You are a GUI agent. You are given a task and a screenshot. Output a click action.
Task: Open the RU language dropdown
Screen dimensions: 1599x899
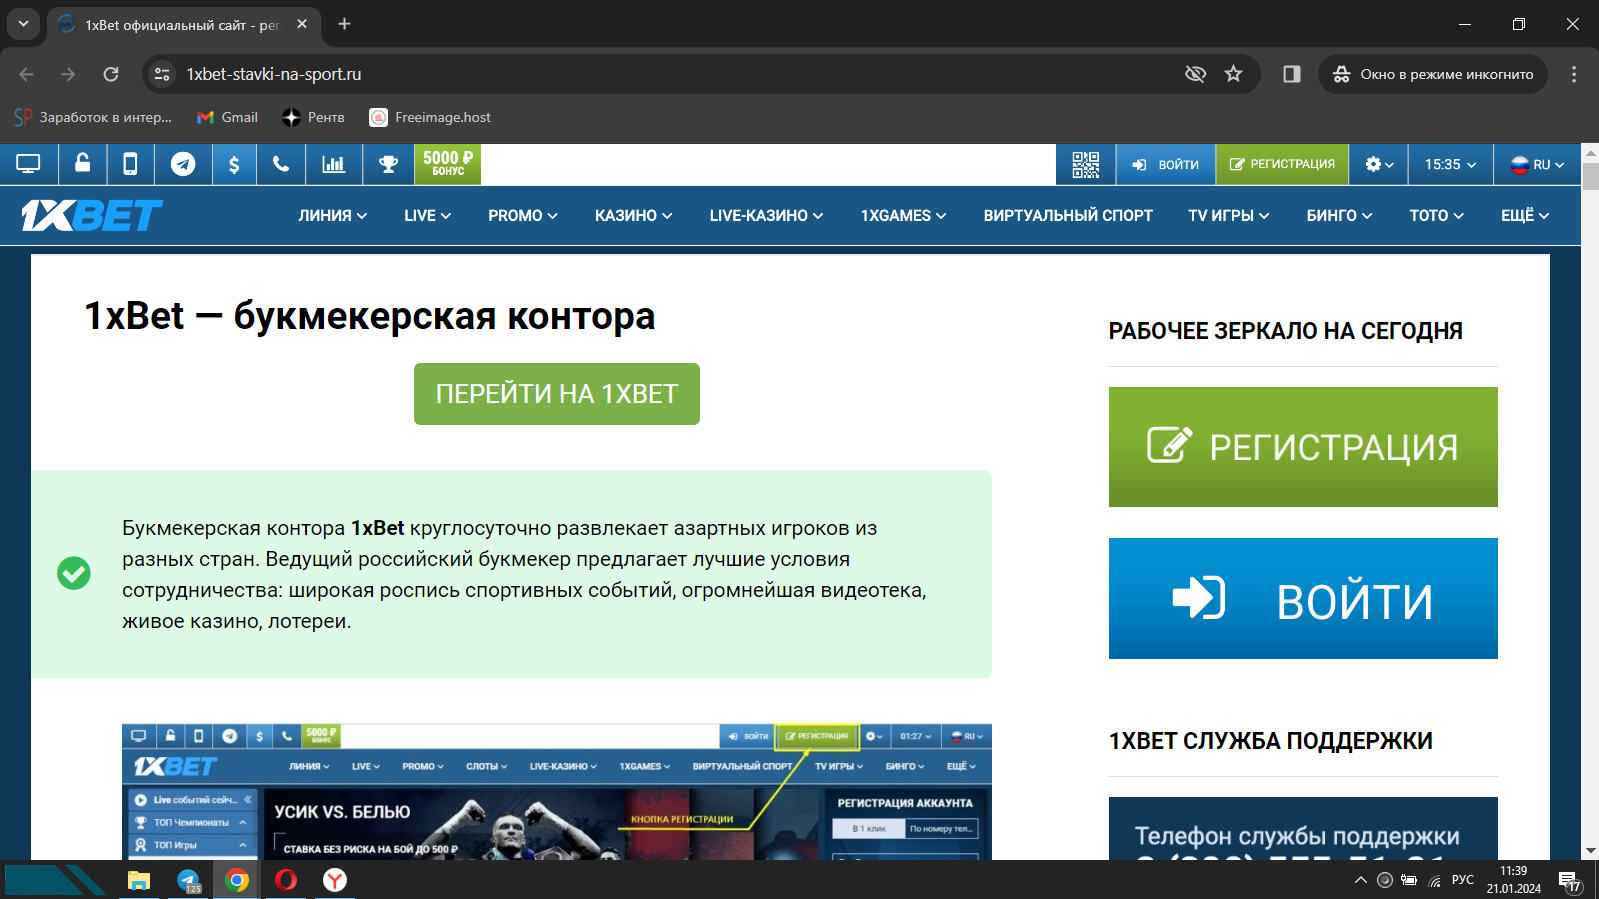(1537, 164)
